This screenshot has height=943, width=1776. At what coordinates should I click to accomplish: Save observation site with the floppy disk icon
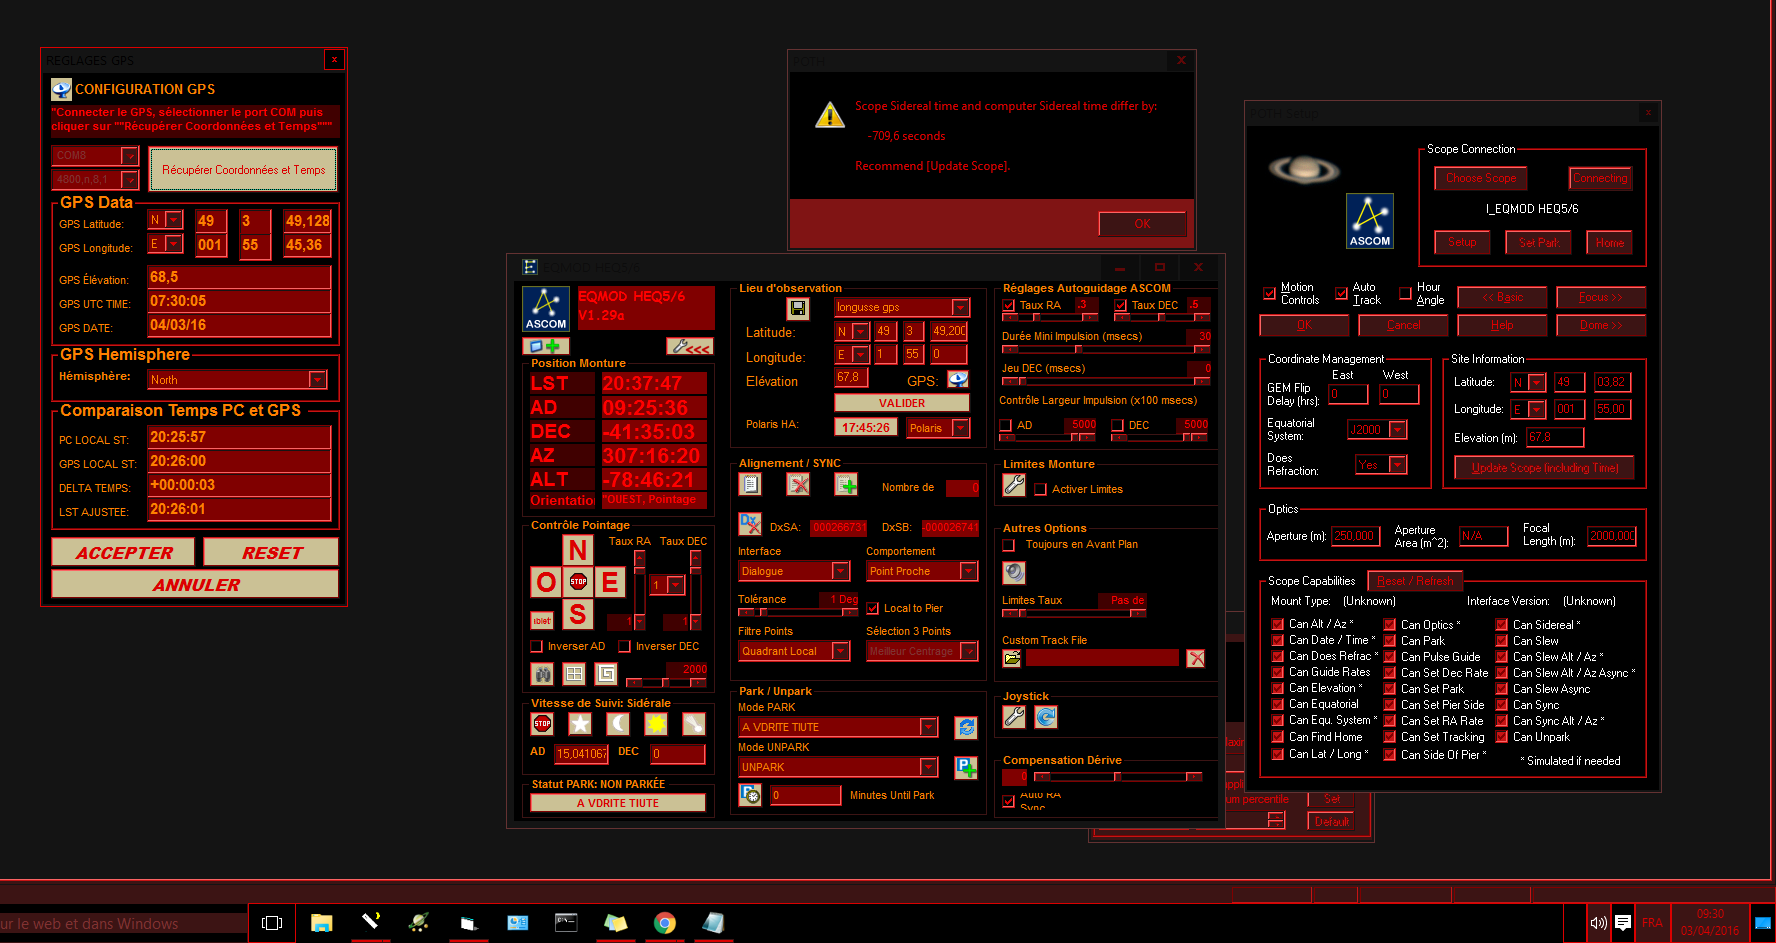point(797,308)
